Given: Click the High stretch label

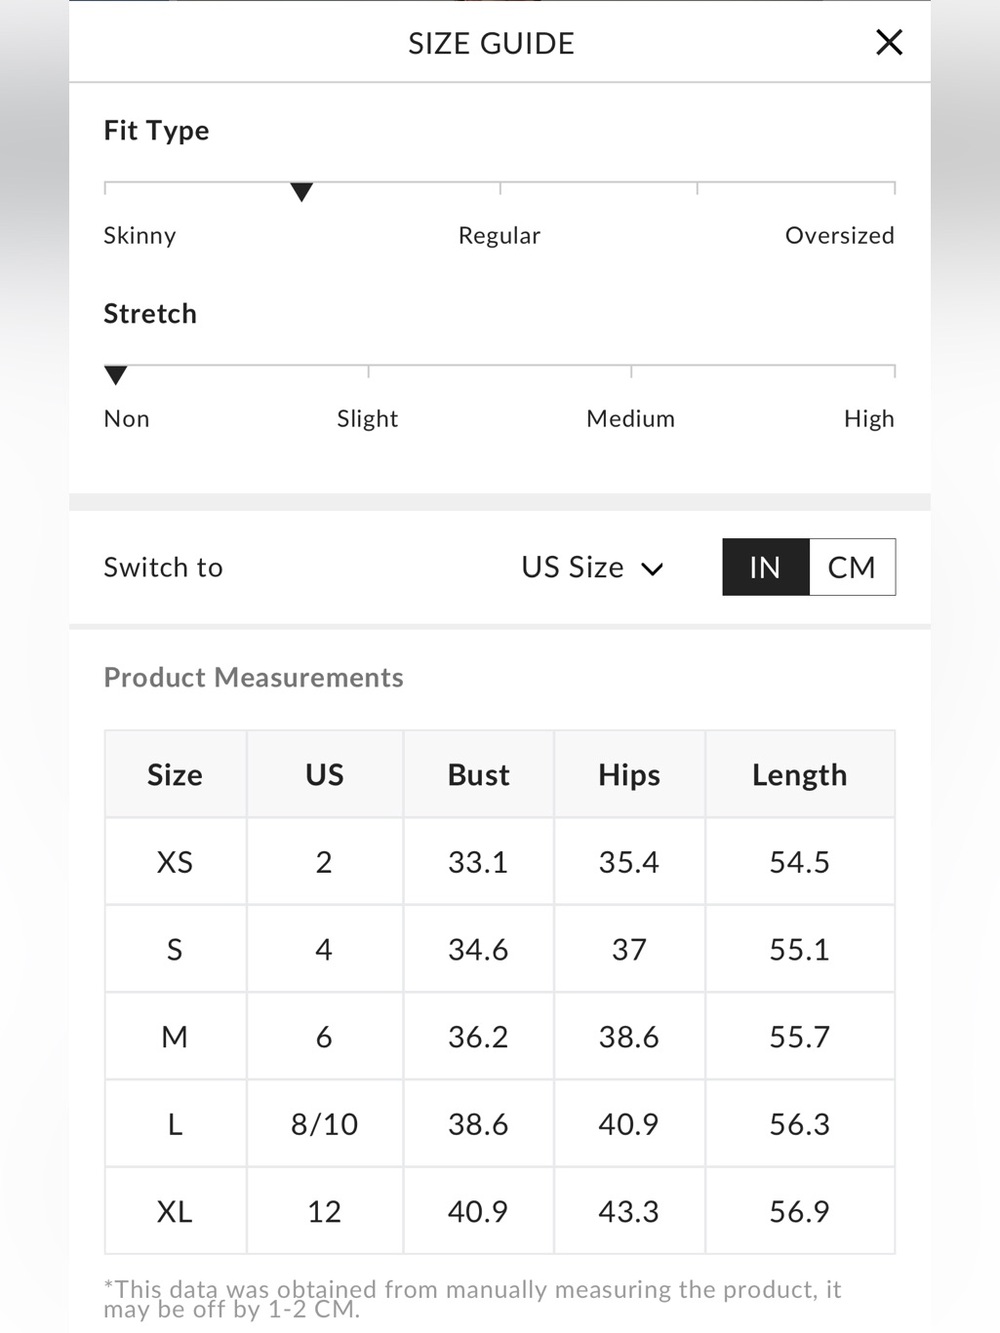Looking at the screenshot, I should coord(869,418).
